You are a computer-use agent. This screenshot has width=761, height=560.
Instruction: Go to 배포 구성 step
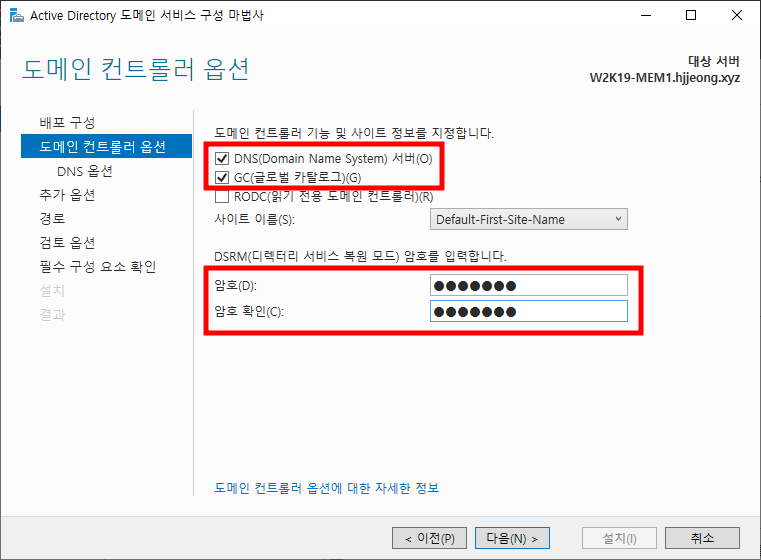tap(67, 122)
